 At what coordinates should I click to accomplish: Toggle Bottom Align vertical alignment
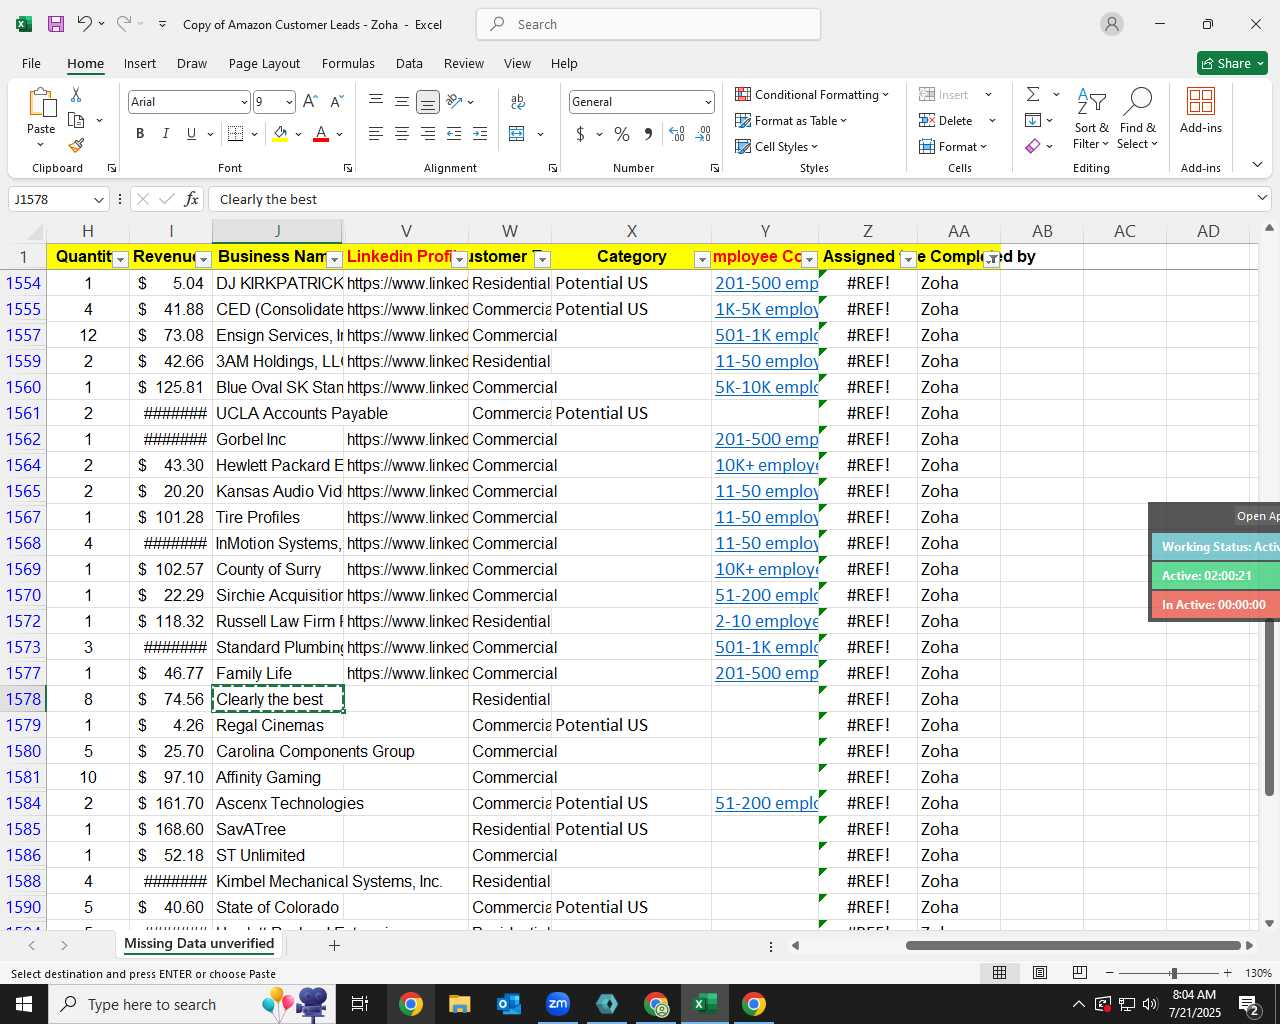pos(427,102)
